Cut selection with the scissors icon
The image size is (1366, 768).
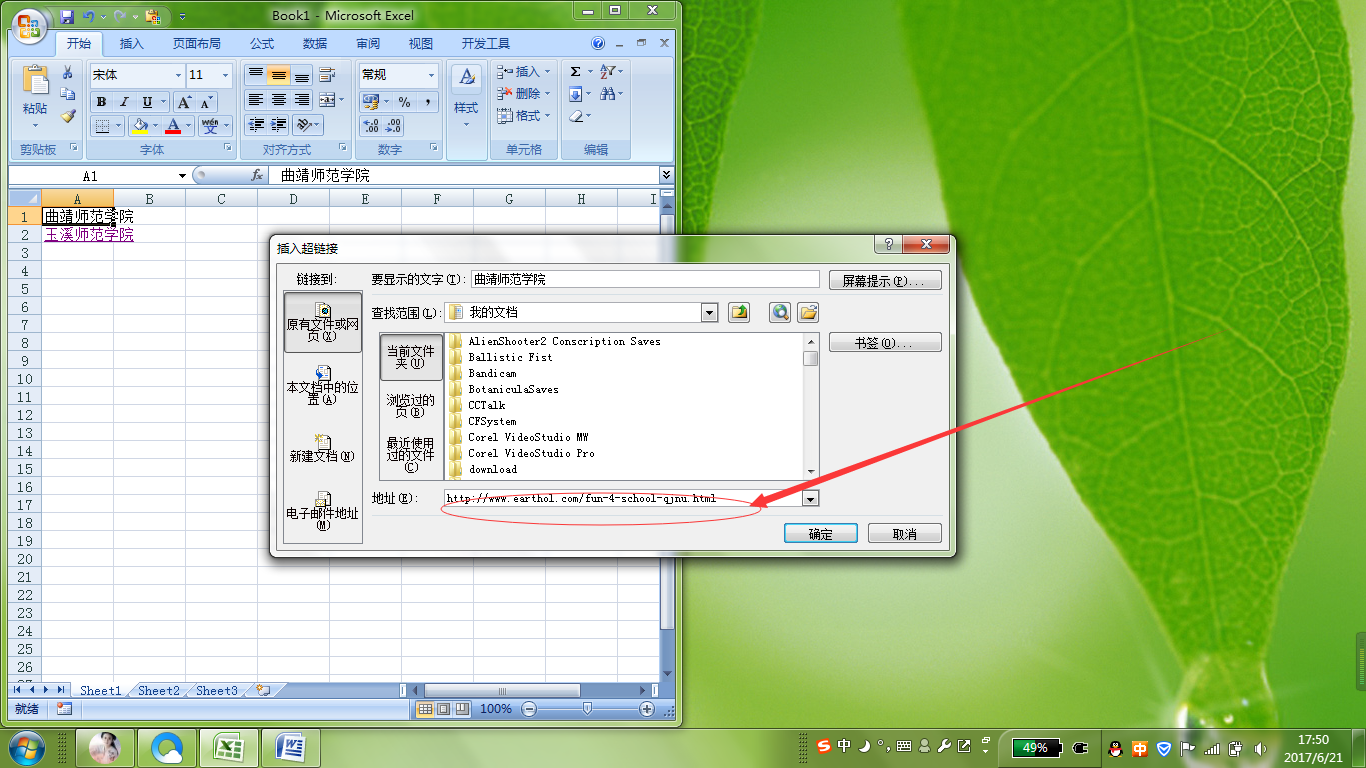coord(68,73)
